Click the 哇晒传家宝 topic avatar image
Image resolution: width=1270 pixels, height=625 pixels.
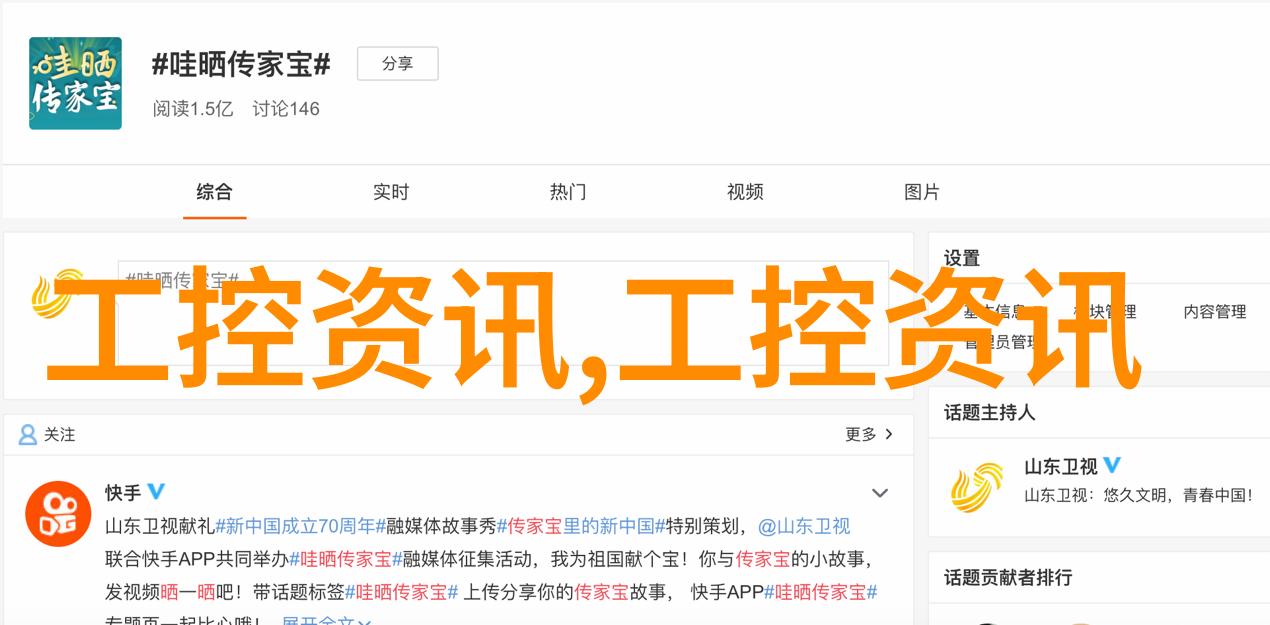point(75,83)
